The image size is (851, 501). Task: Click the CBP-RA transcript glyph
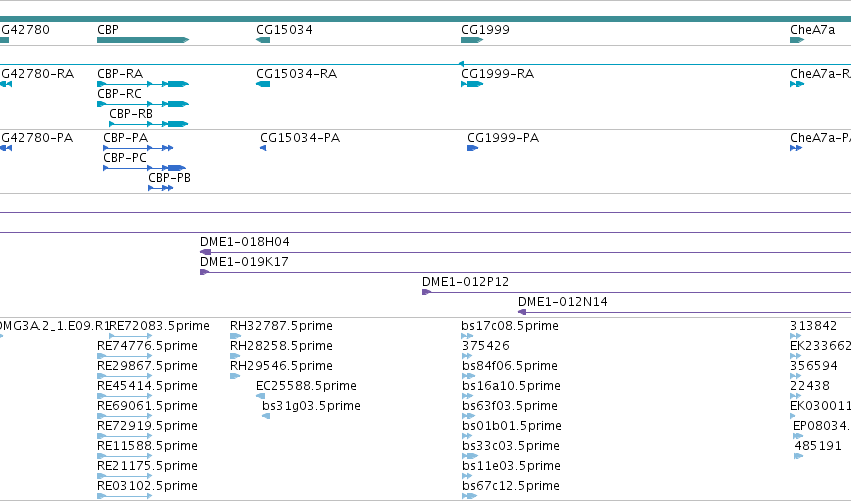tap(143, 84)
